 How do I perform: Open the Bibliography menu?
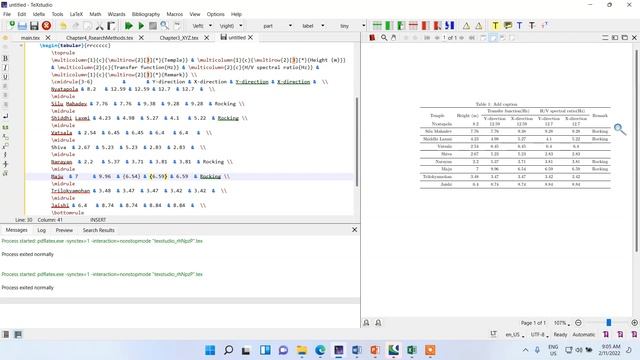pos(146,14)
